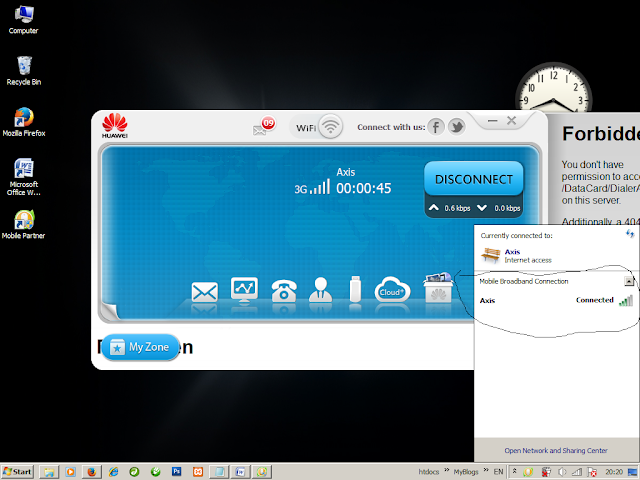Screen dimensions: 640x480
Task: Click the volume speaker tray icon
Action: point(562,472)
